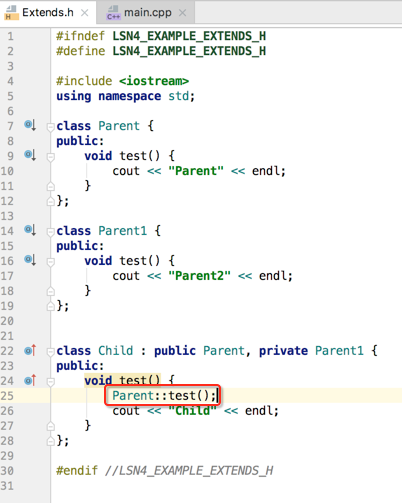Click the fold end marker on line 18
402x503 pixels.
(51, 291)
